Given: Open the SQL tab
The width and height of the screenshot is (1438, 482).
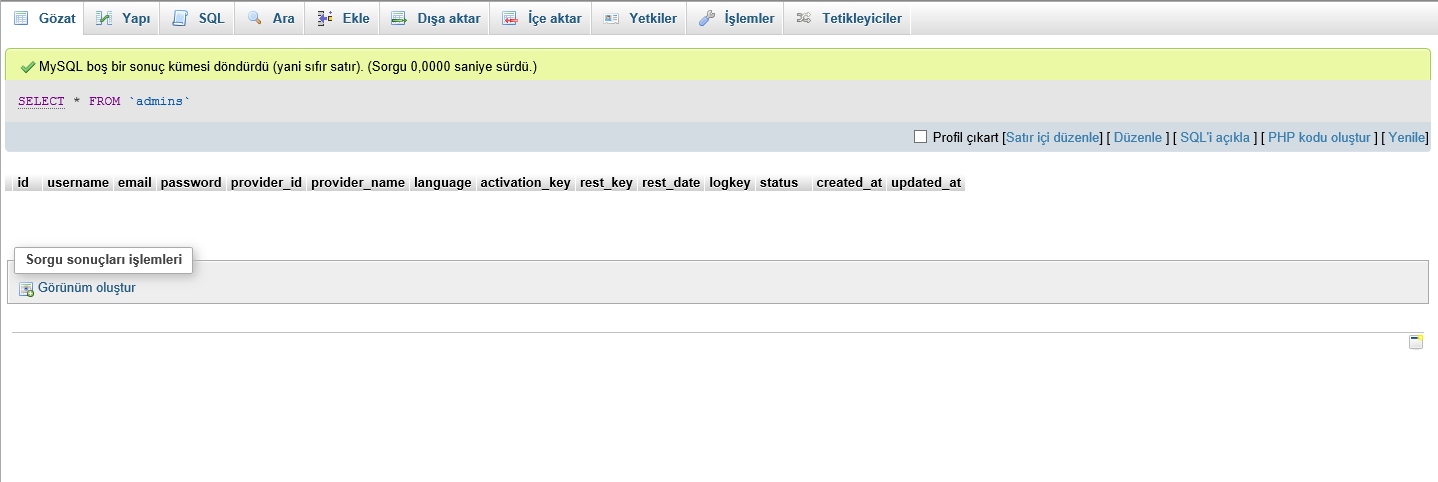Looking at the screenshot, I should pos(199,18).
